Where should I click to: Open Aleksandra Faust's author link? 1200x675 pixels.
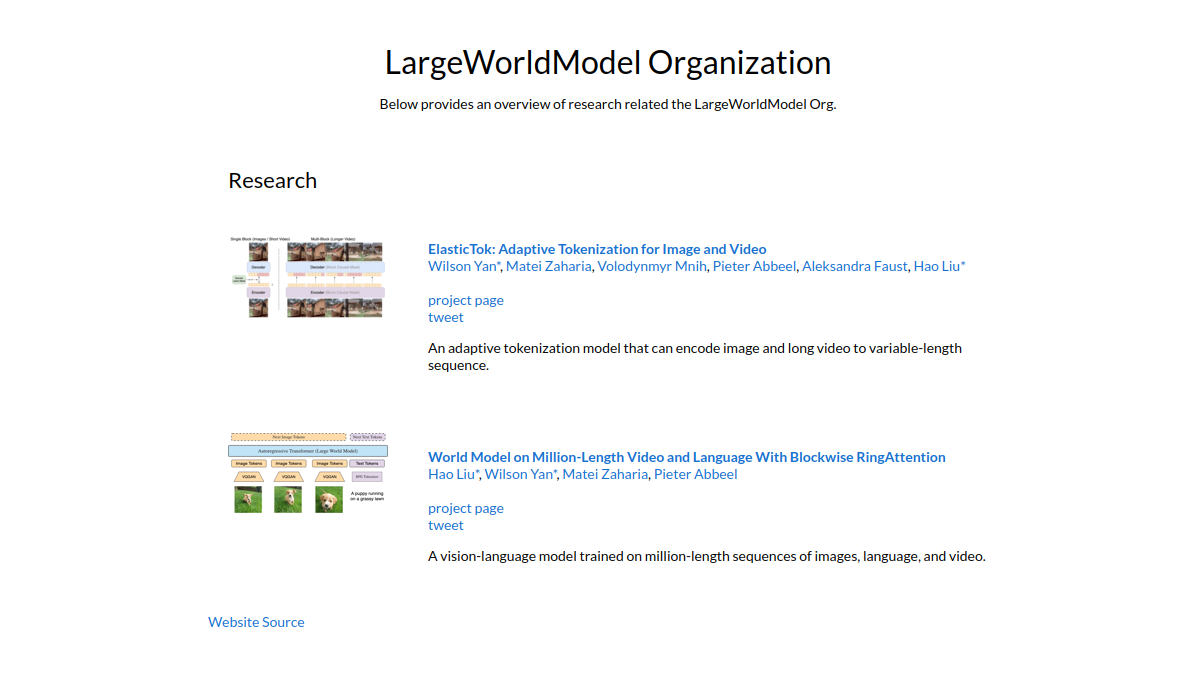(855, 266)
